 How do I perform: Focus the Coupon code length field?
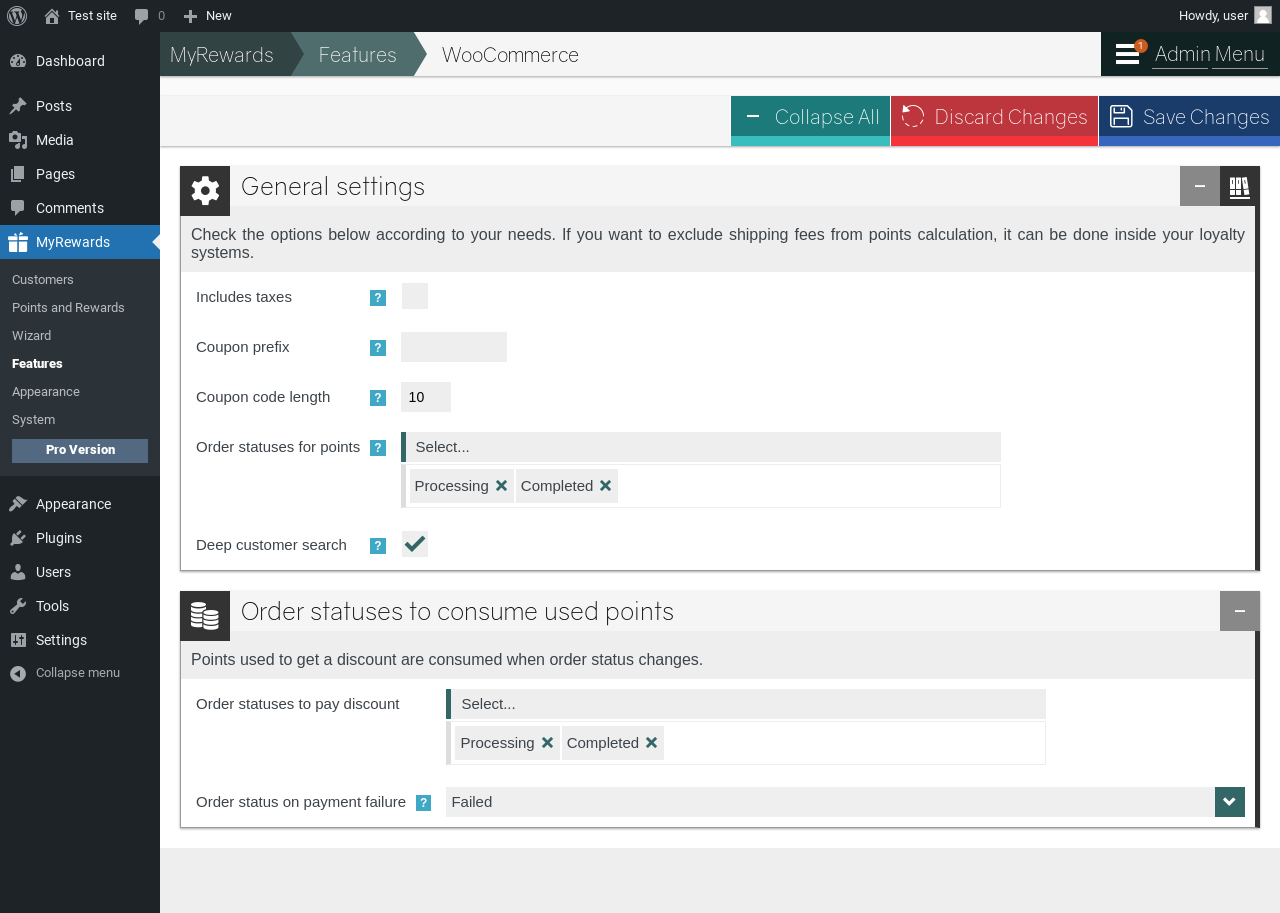tap(426, 397)
